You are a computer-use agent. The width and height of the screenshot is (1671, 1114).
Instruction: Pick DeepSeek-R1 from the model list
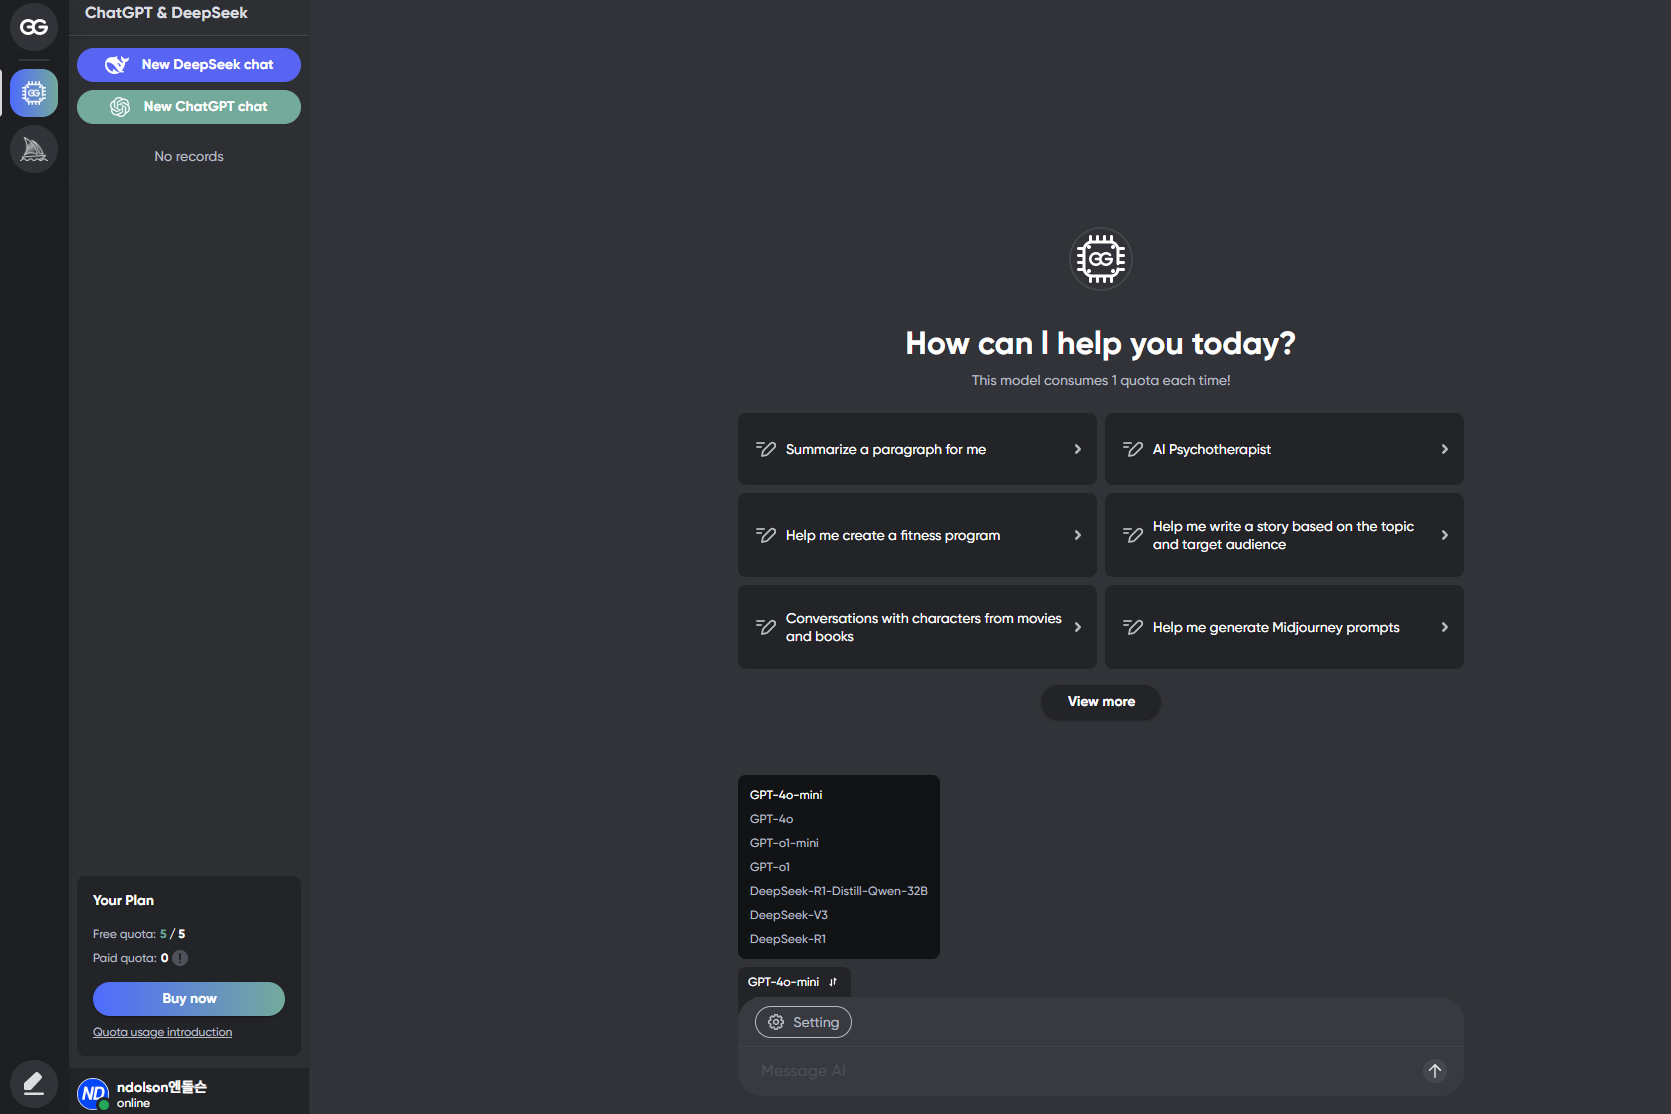[788, 939]
